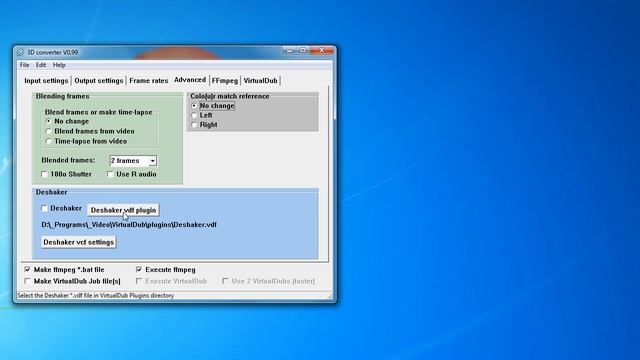
Task: Maximize the 3D converter window
Action: click(302, 51)
